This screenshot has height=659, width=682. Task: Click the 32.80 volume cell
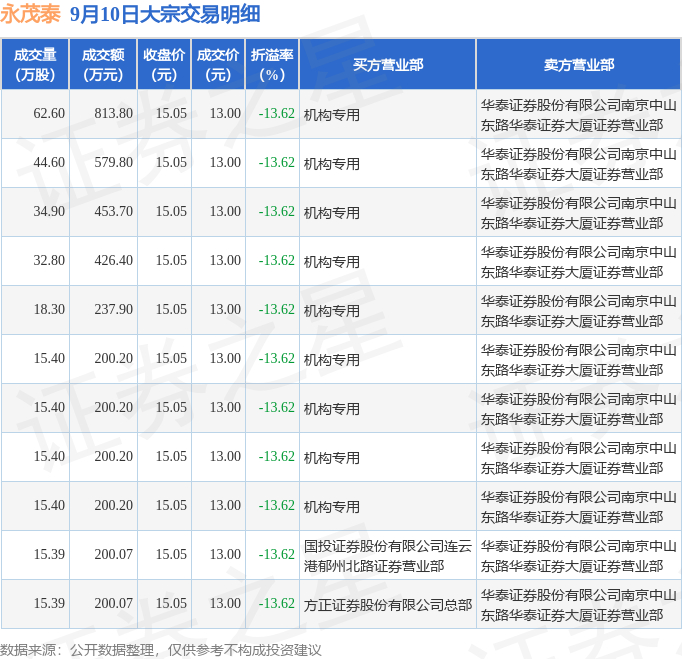click(48, 261)
